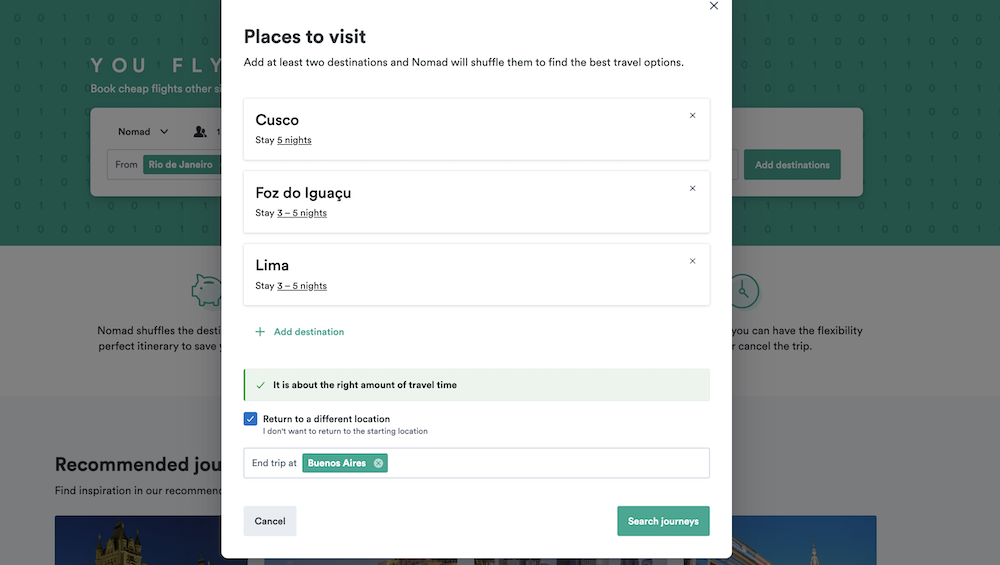
Task: Click the End trip at input field
Action: click(x=476, y=463)
